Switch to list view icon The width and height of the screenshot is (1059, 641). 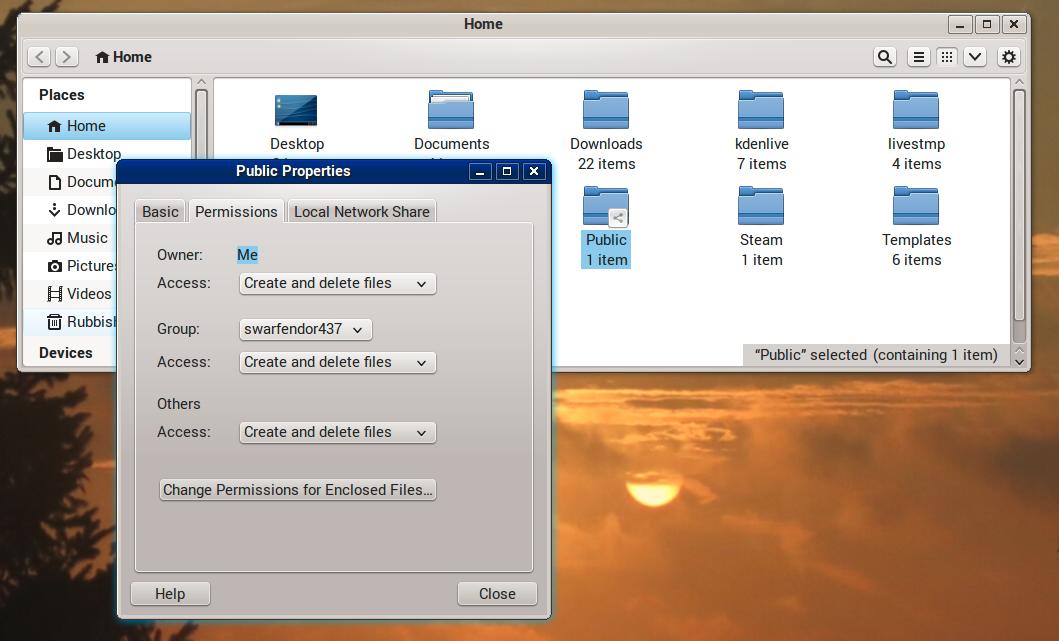918,57
